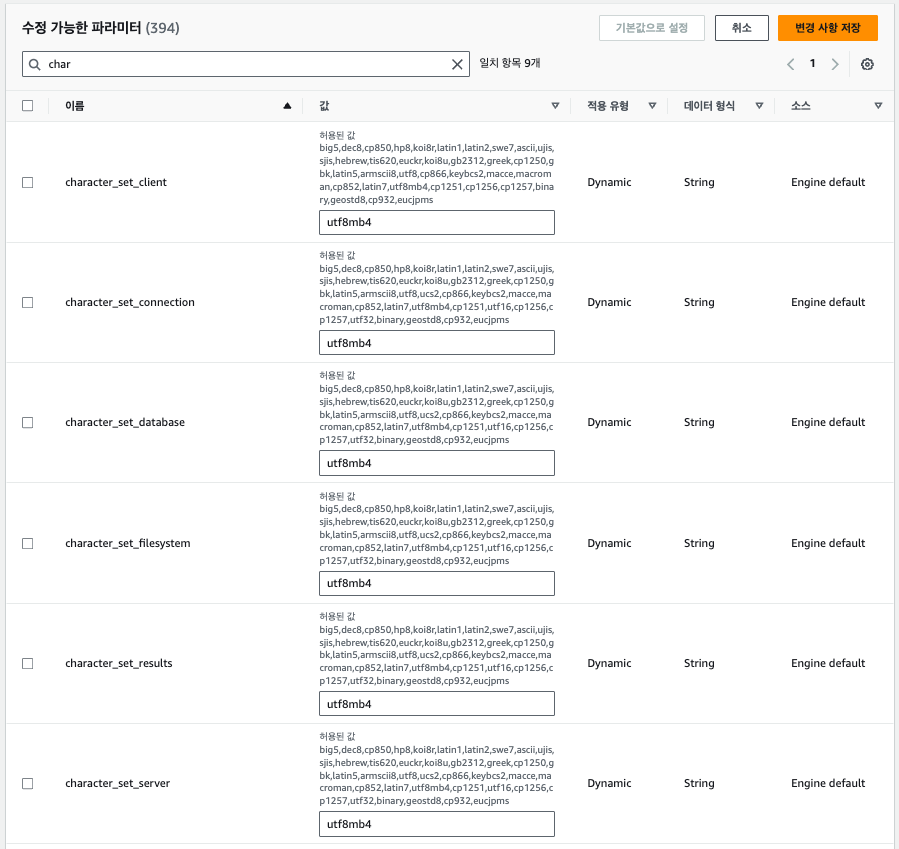Click the 일치 항목 9개 match count text
Screen dimensions: 899x849
click(x=510, y=63)
